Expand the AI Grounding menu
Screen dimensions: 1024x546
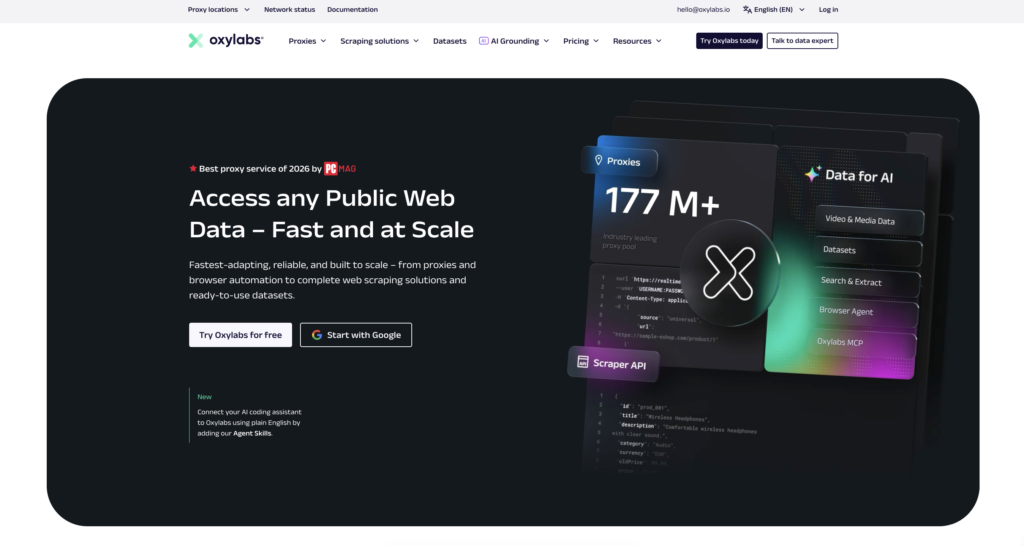[514, 40]
